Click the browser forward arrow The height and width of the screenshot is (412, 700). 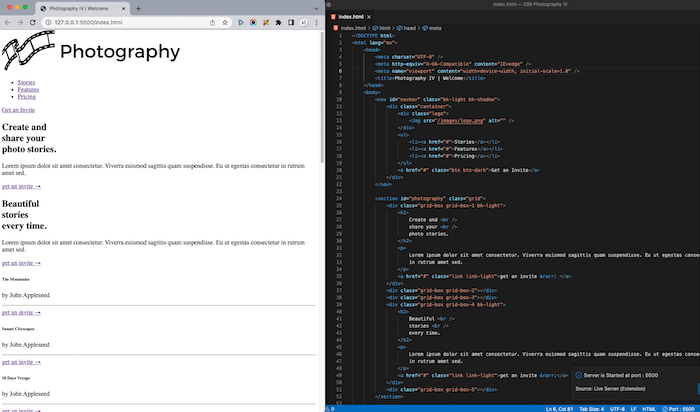click(x=20, y=22)
